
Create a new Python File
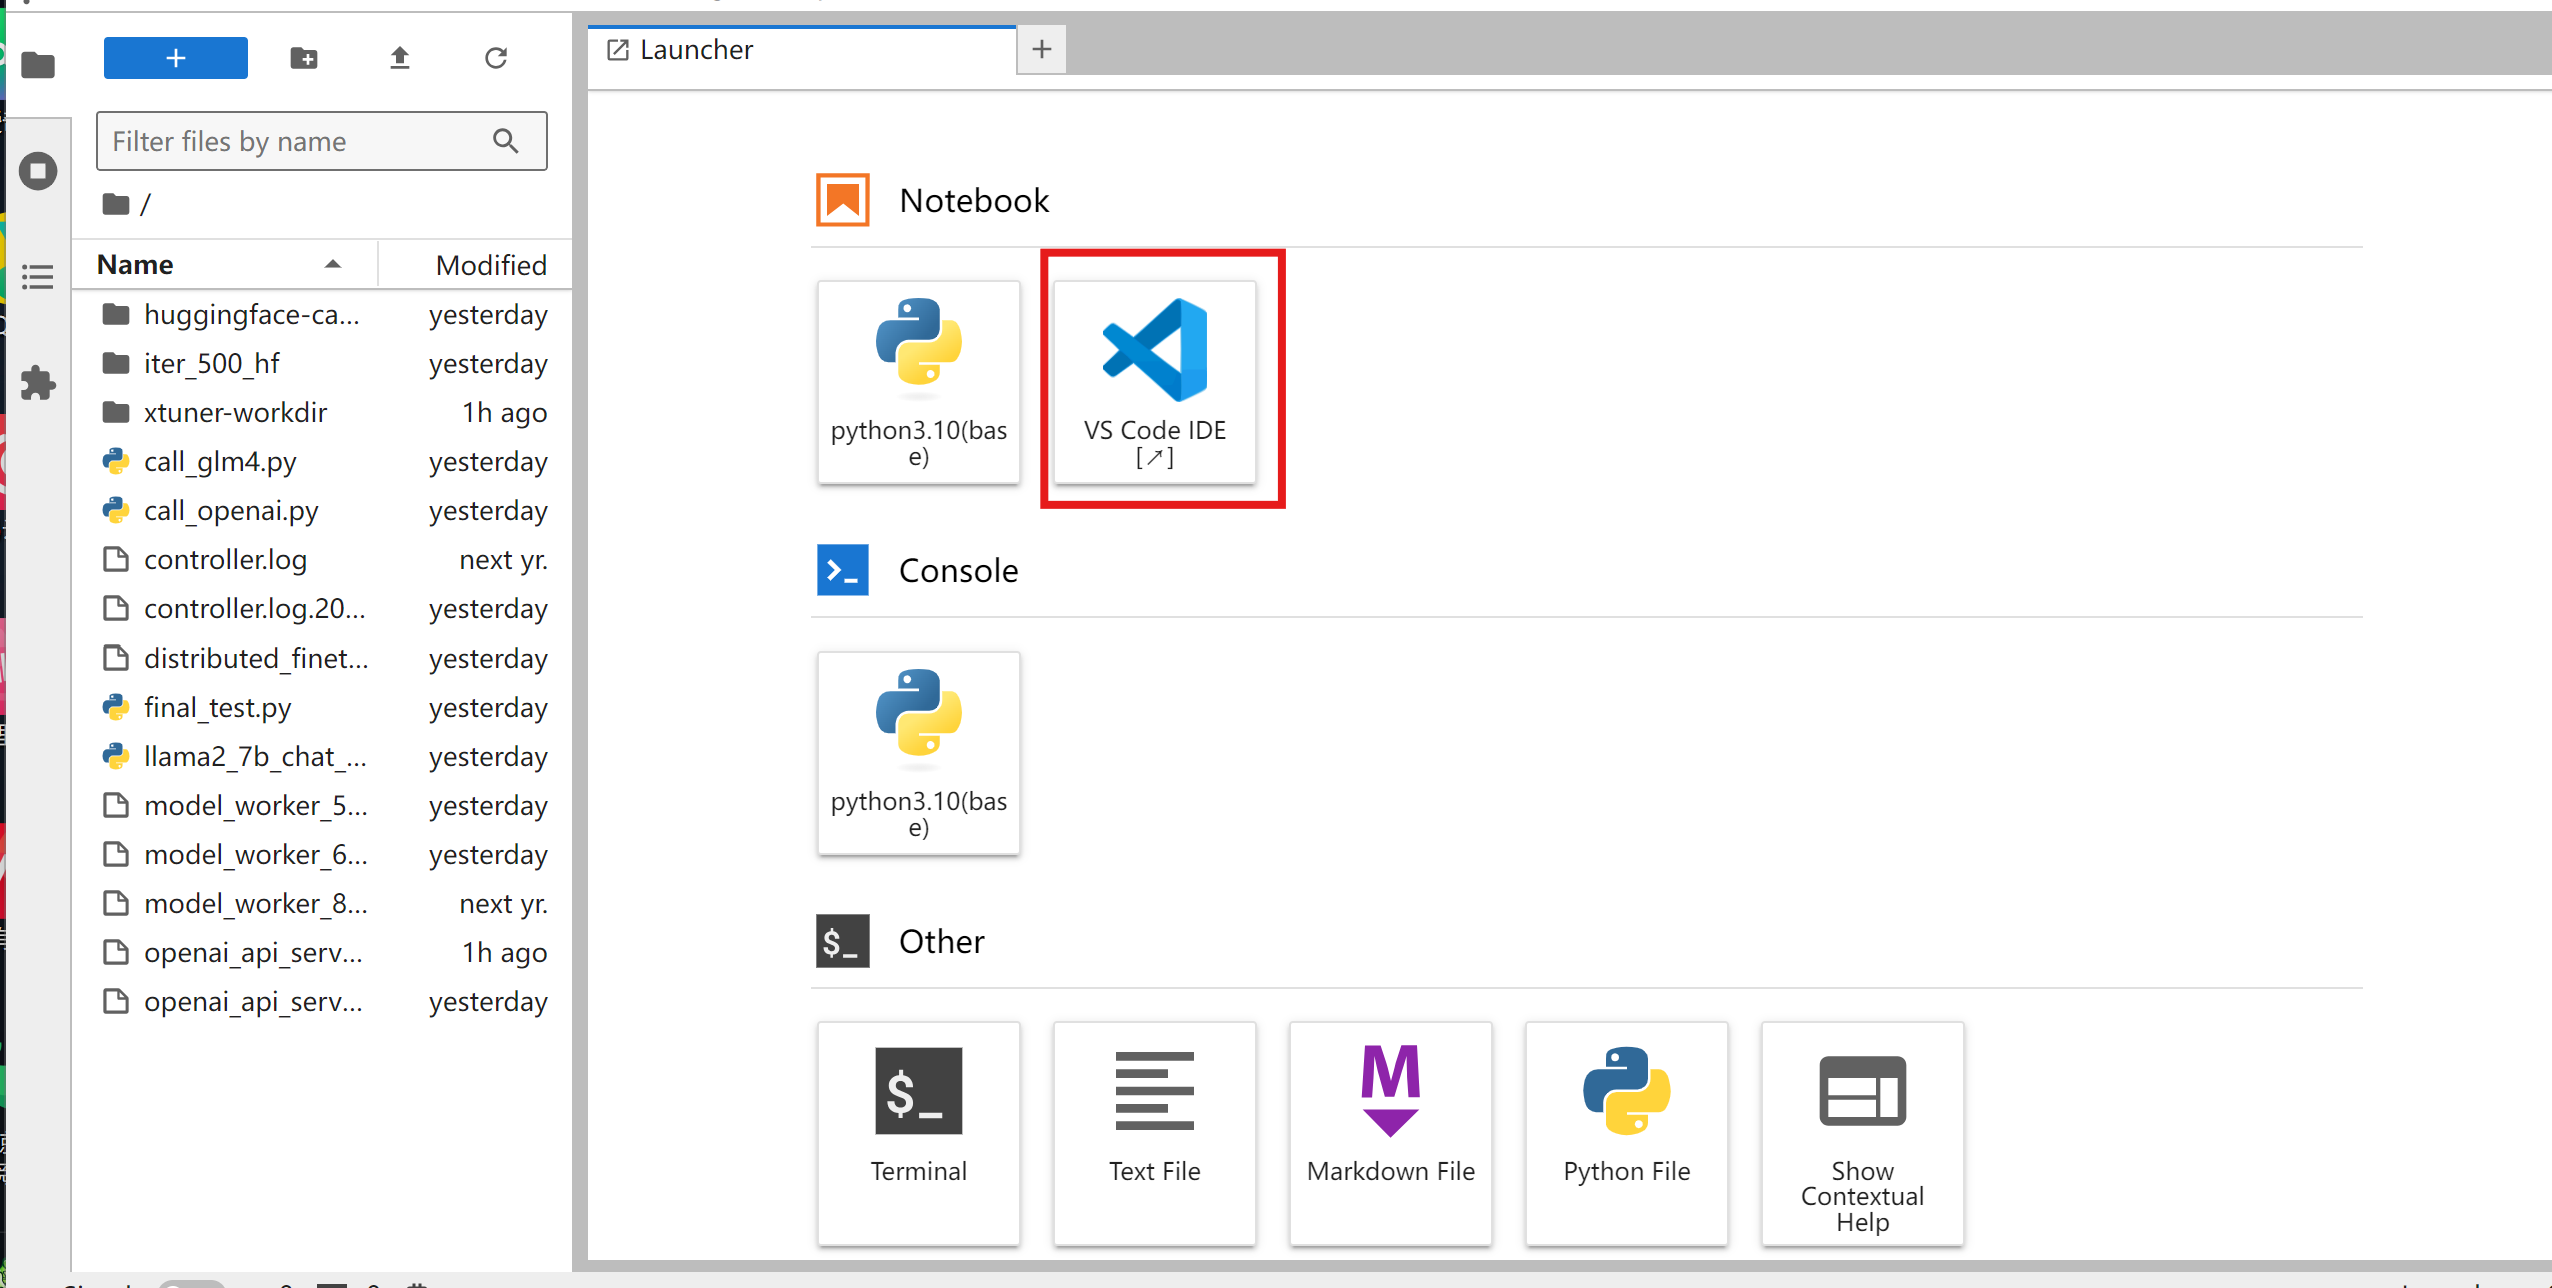pos(1627,1133)
